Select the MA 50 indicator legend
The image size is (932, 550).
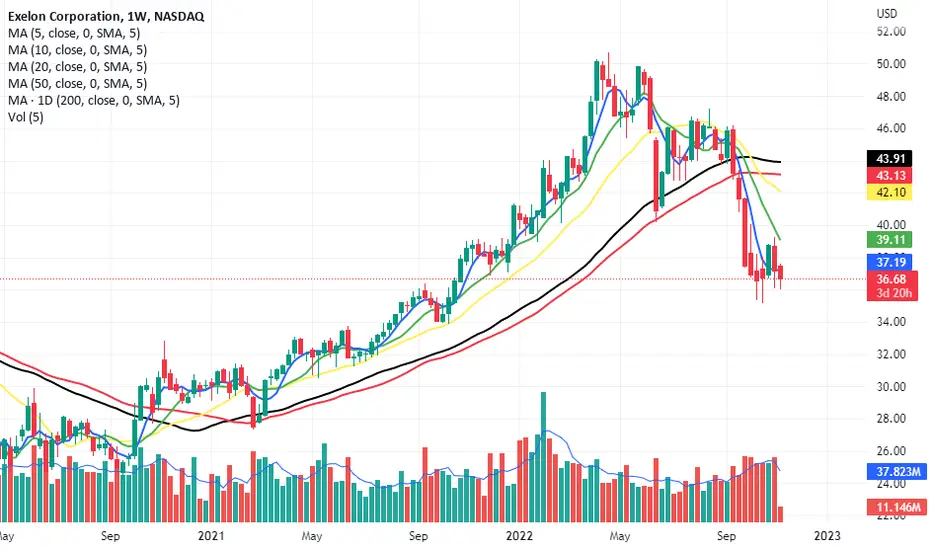click(77, 83)
